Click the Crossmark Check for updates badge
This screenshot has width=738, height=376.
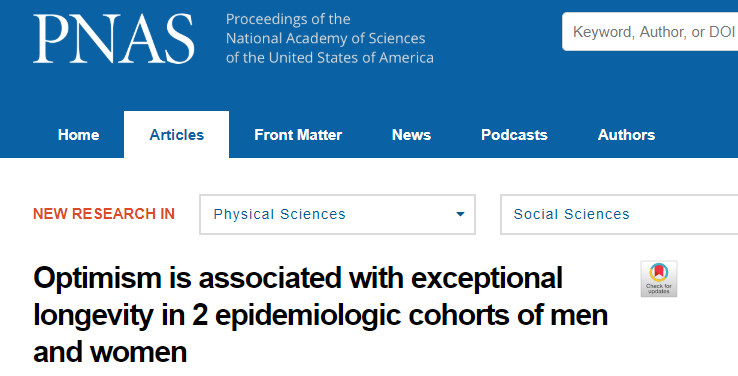point(658,279)
